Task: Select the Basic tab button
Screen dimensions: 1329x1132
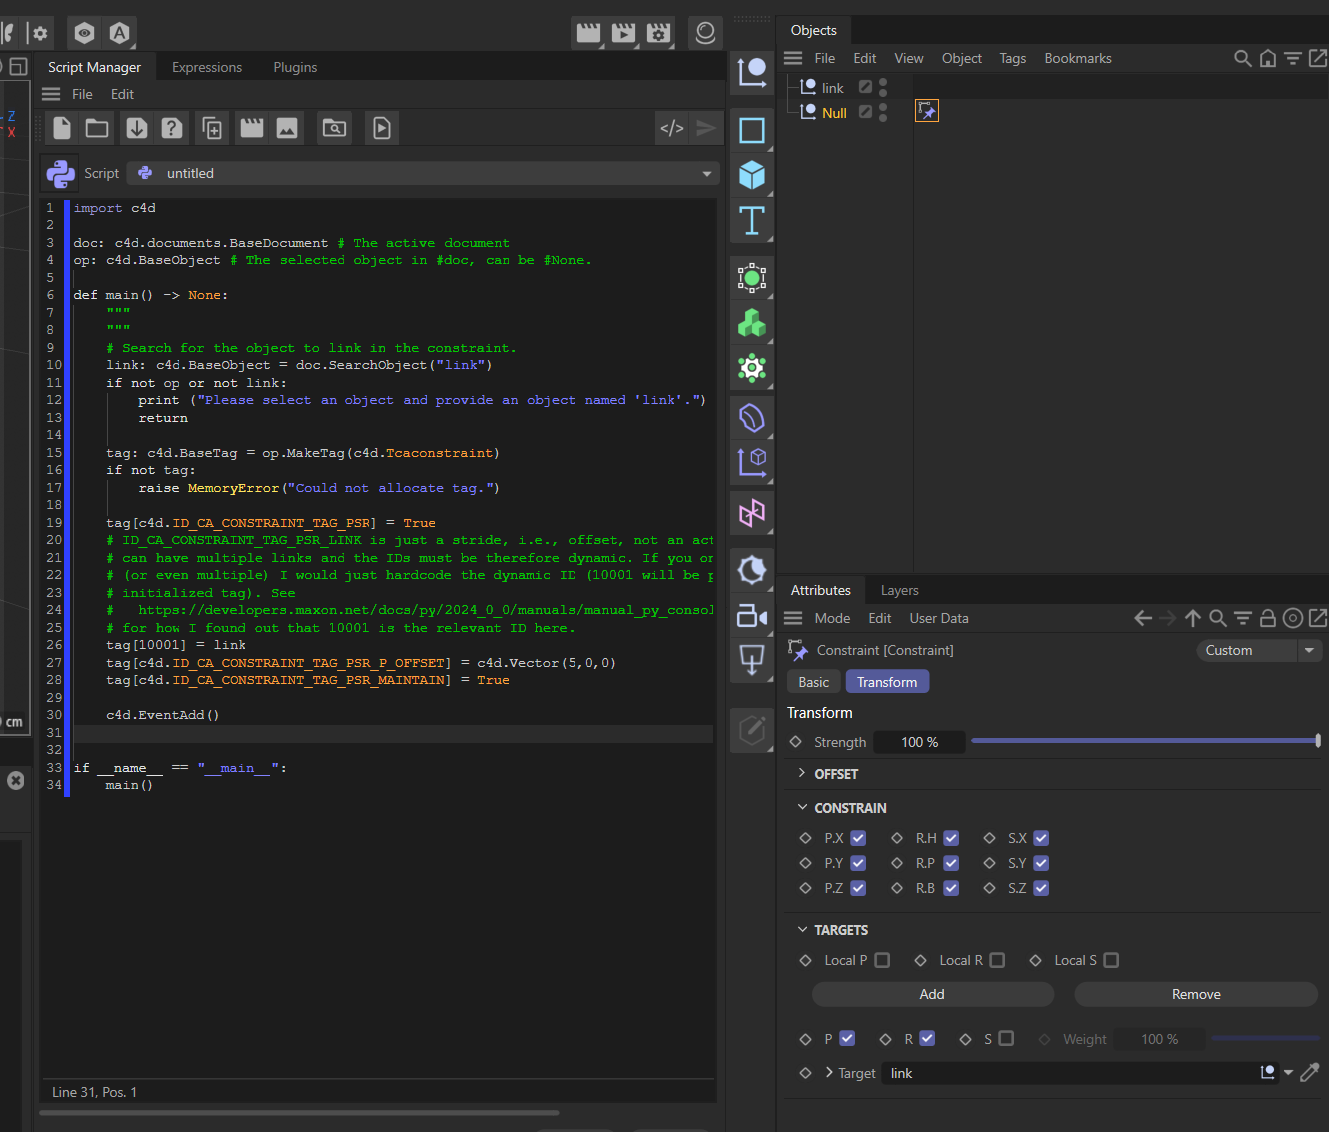Action: 813,682
